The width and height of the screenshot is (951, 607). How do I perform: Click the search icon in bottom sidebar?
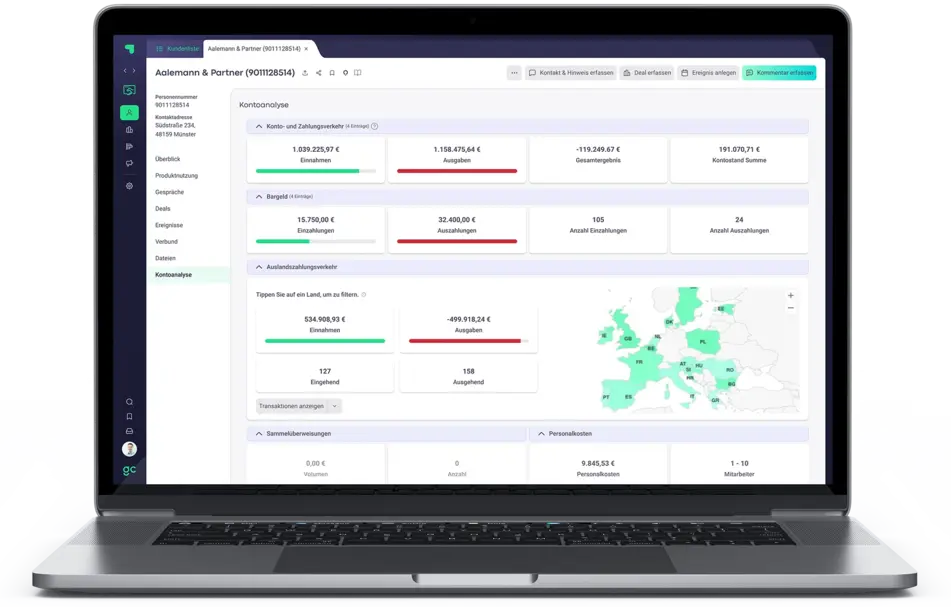[x=129, y=402]
